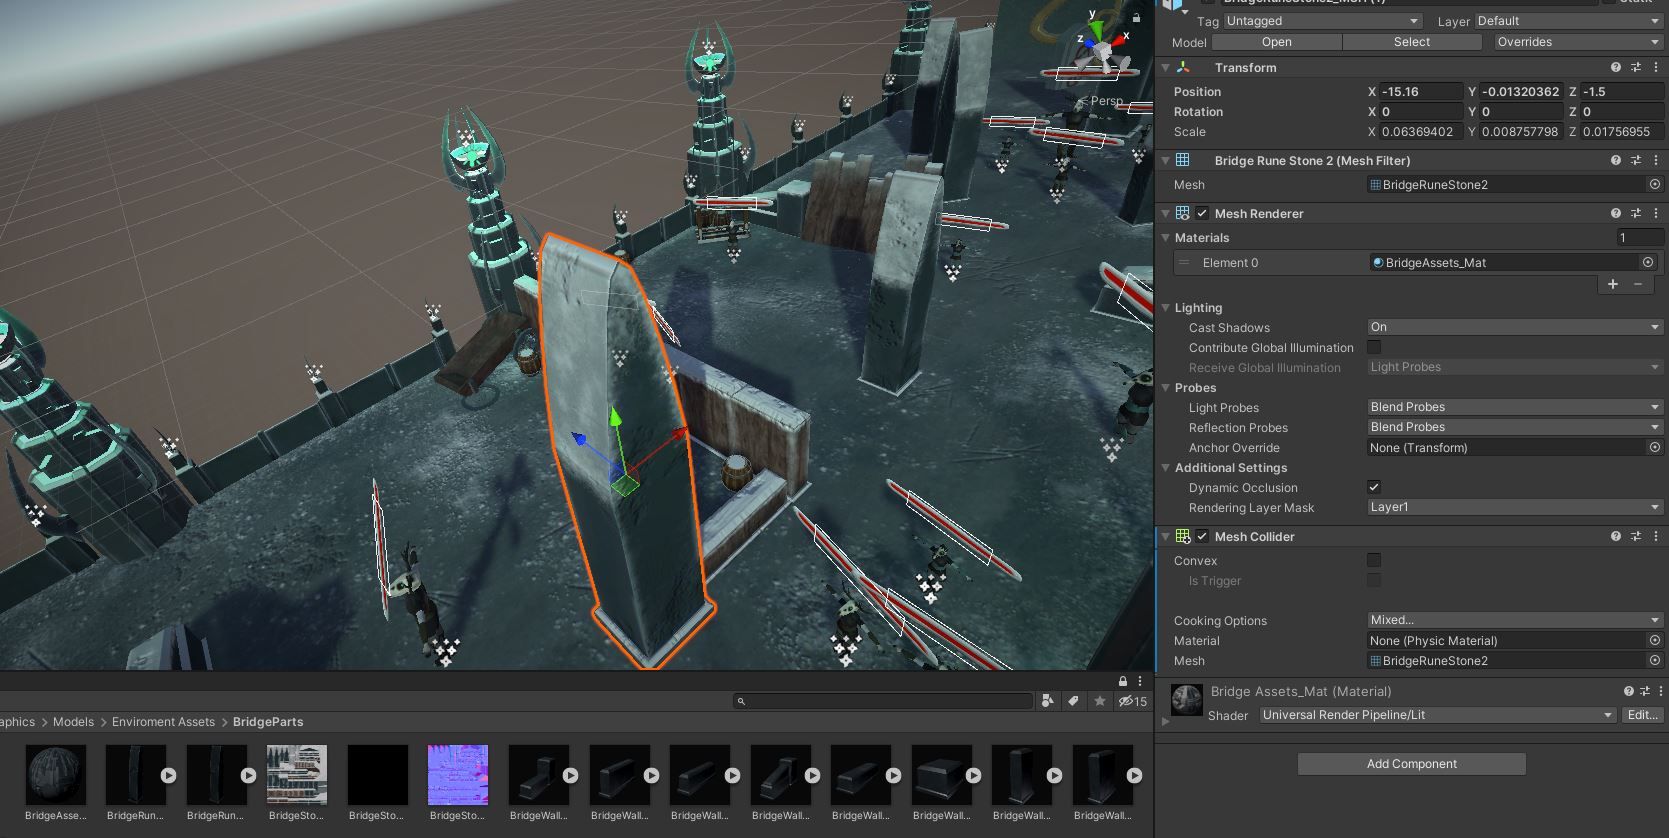Viewport: 1669px width, 838px height.
Task: Disable the Mesh Renderer component checkbox
Action: tap(1202, 213)
